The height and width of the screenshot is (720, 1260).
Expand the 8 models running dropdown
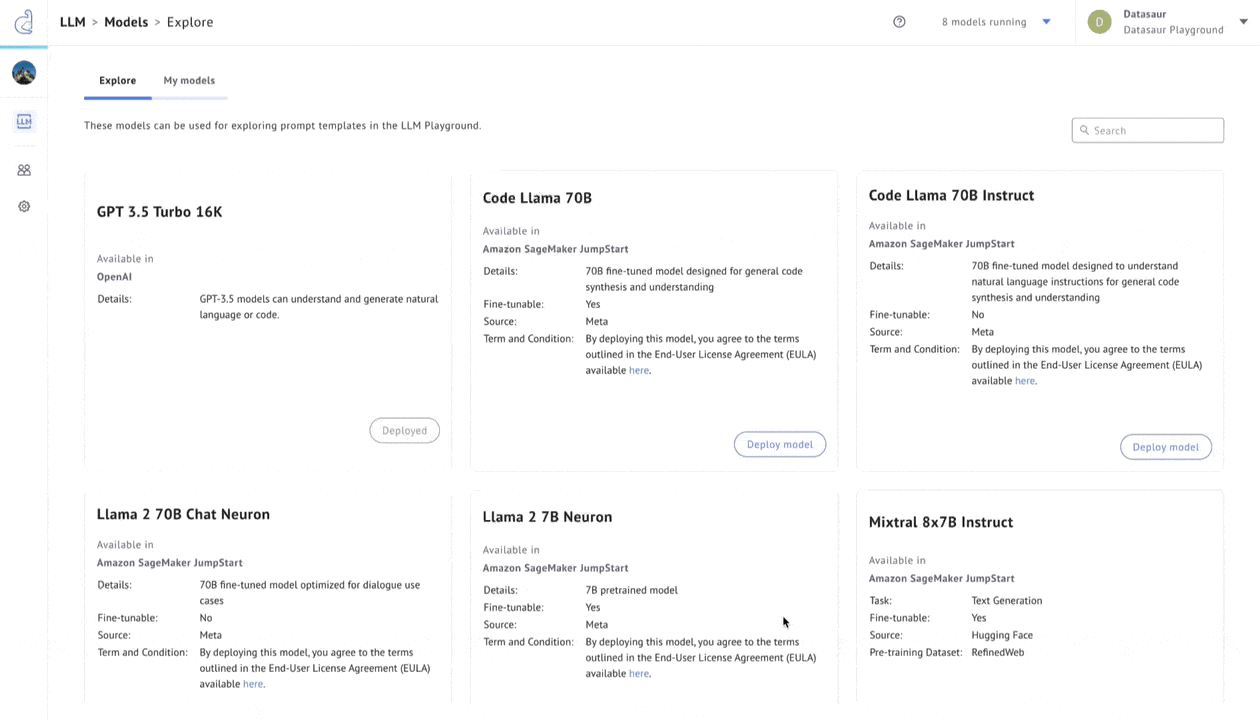[x=1046, y=22]
